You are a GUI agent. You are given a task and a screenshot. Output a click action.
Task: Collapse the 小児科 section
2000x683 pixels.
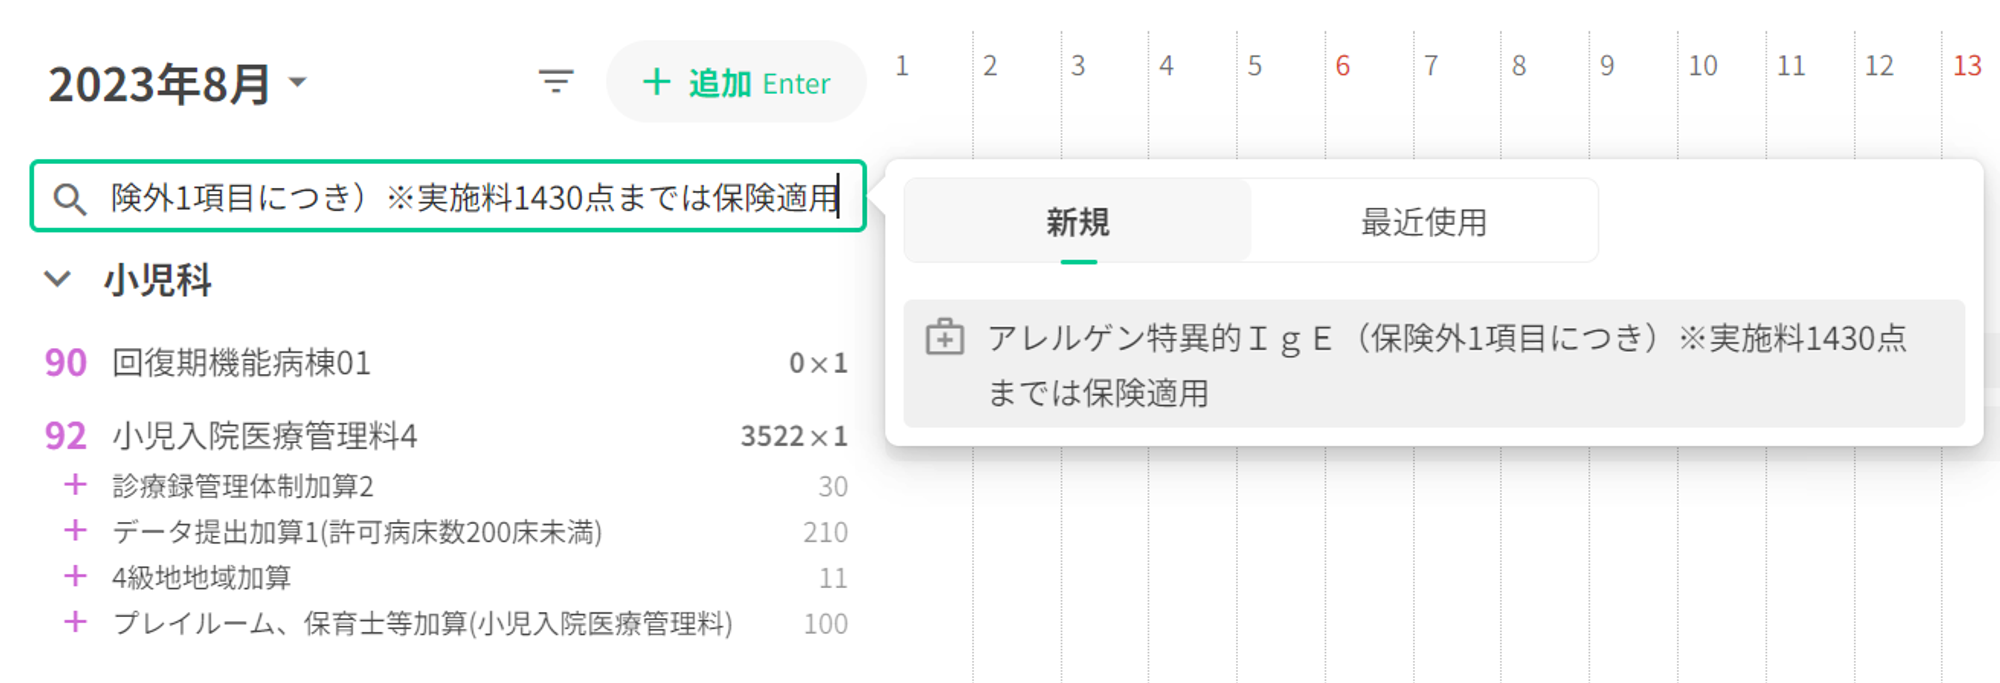[58, 279]
